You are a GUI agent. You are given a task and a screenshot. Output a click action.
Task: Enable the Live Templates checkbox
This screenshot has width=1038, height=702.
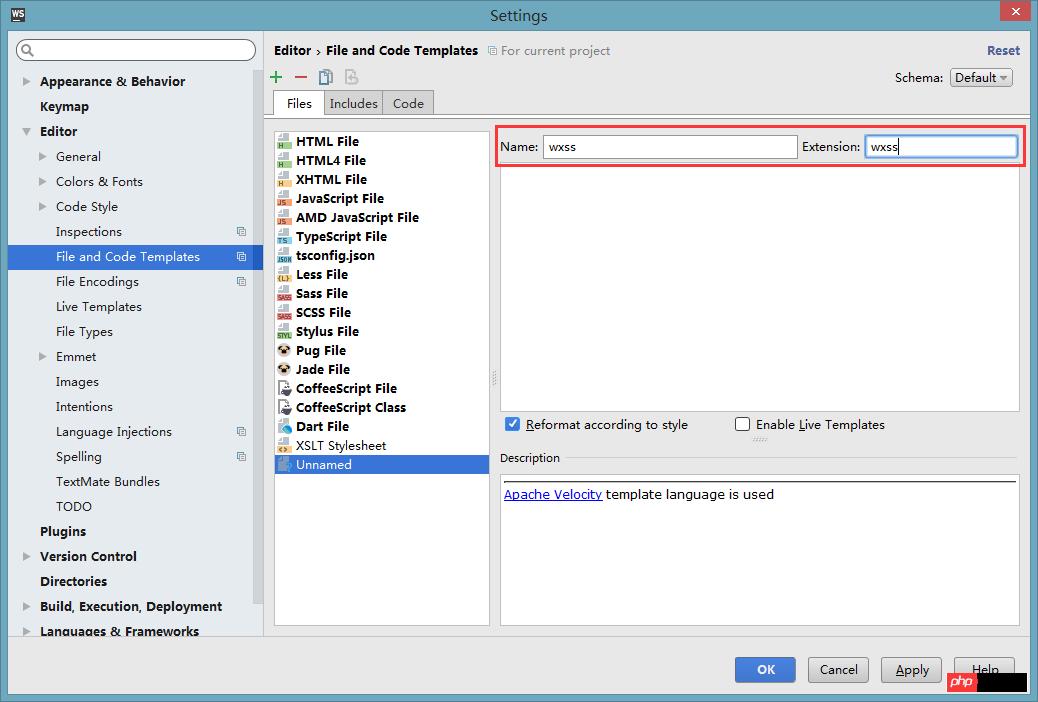(742, 424)
